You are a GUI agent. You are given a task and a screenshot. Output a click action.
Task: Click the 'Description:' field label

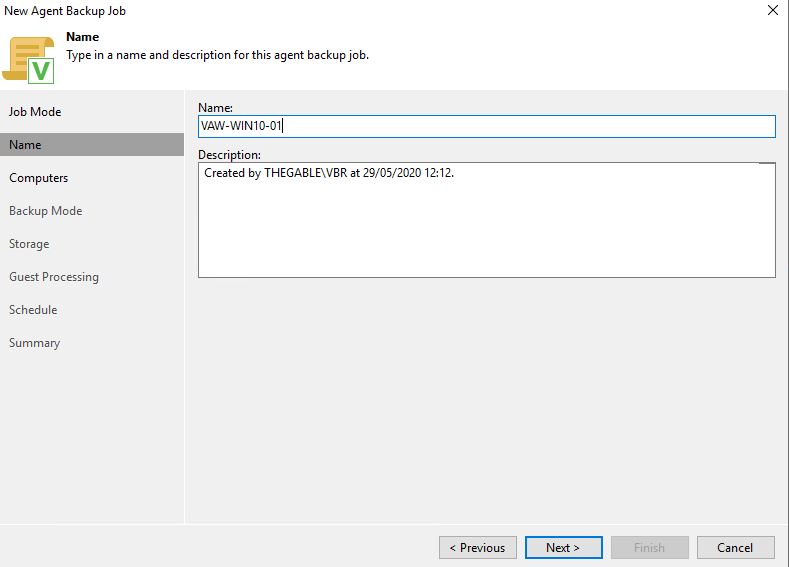pos(229,155)
